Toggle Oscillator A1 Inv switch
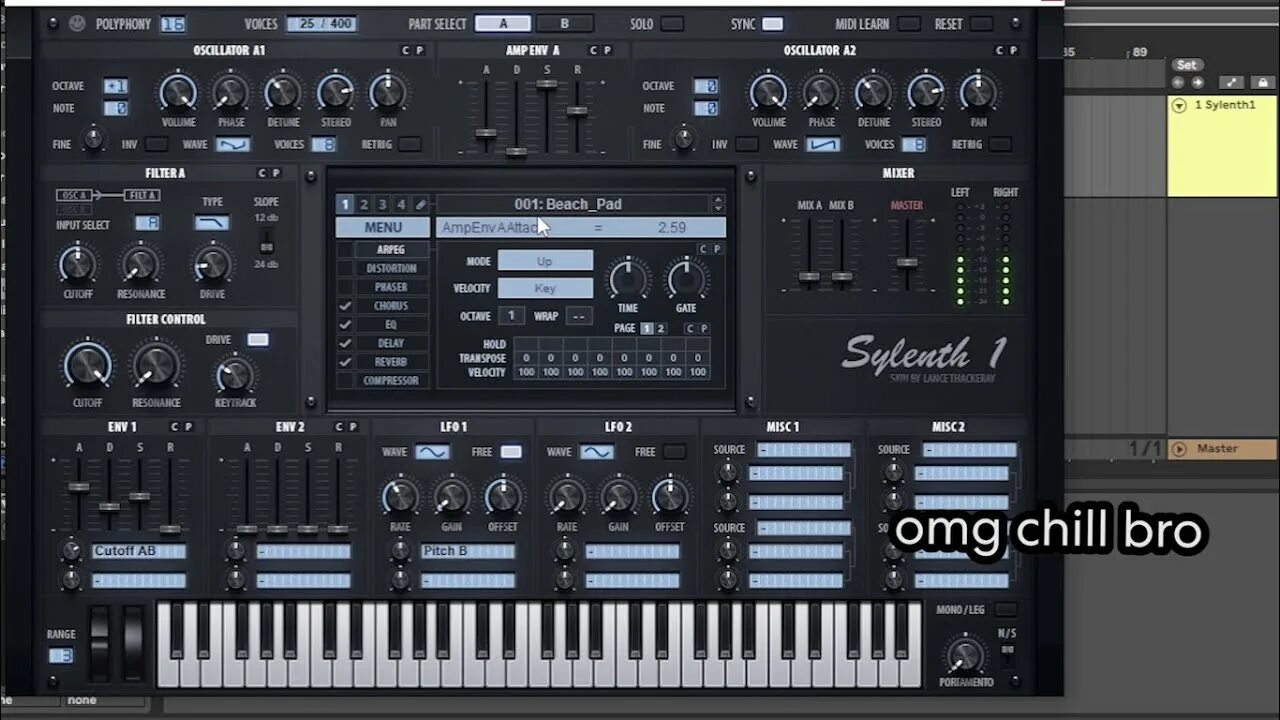The height and width of the screenshot is (720, 1280). [156, 144]
